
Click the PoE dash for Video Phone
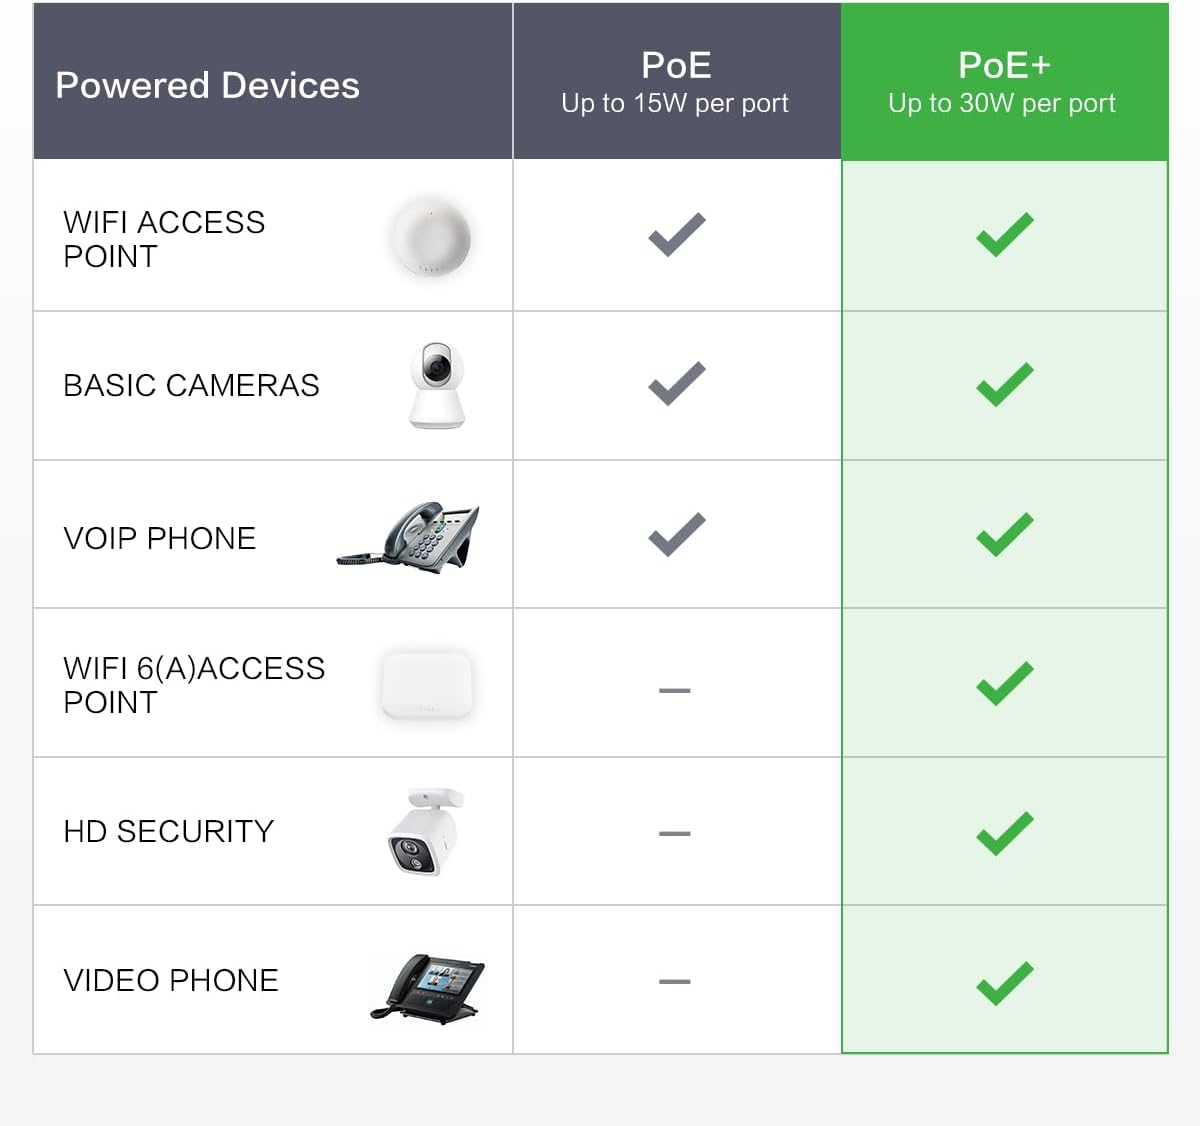coord(675,982)
